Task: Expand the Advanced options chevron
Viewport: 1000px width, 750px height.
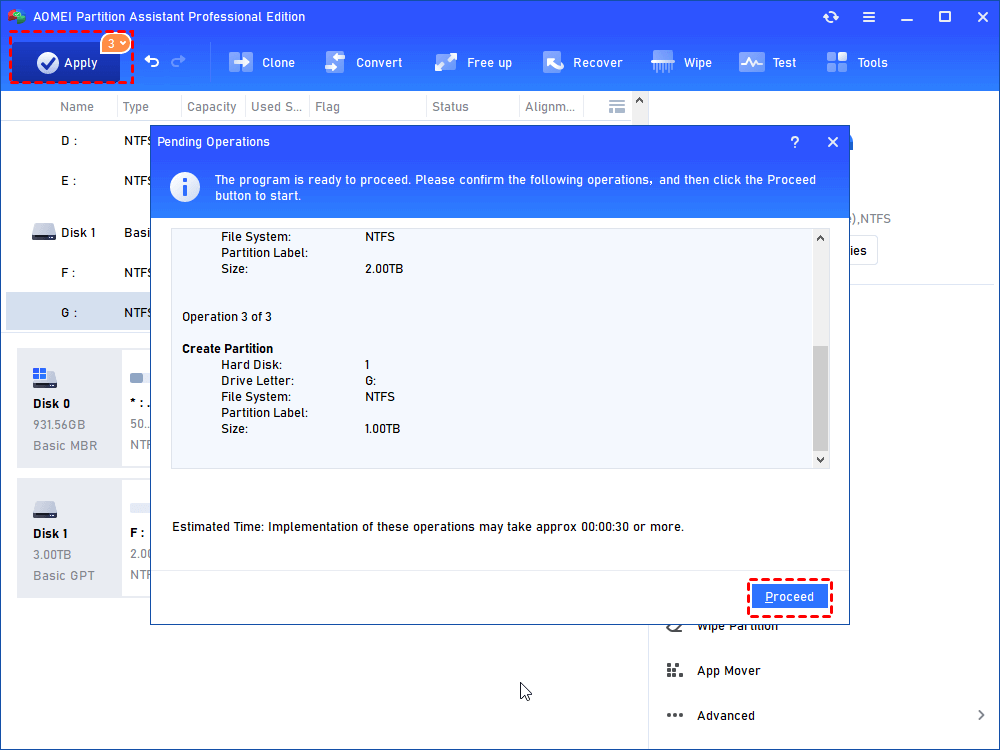Action: [x=981, y=716]
